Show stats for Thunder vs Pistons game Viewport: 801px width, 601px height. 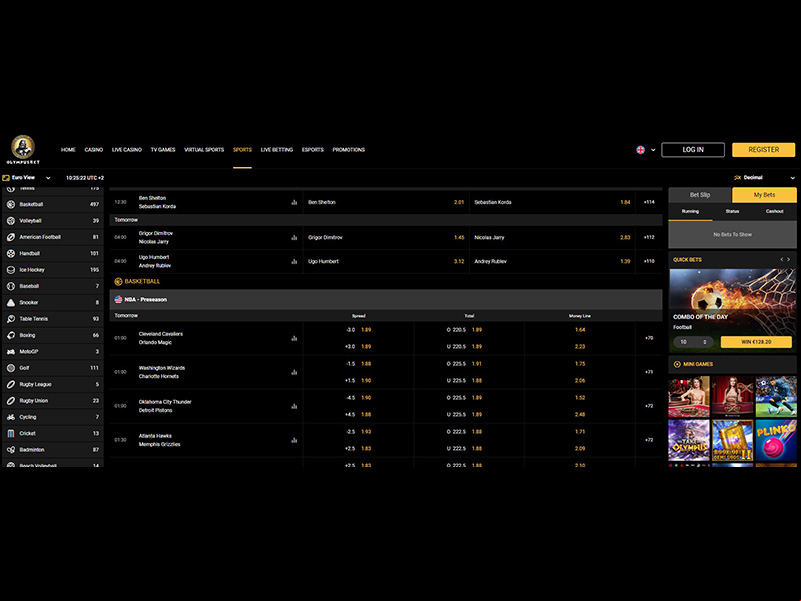(x=294, y=406)
